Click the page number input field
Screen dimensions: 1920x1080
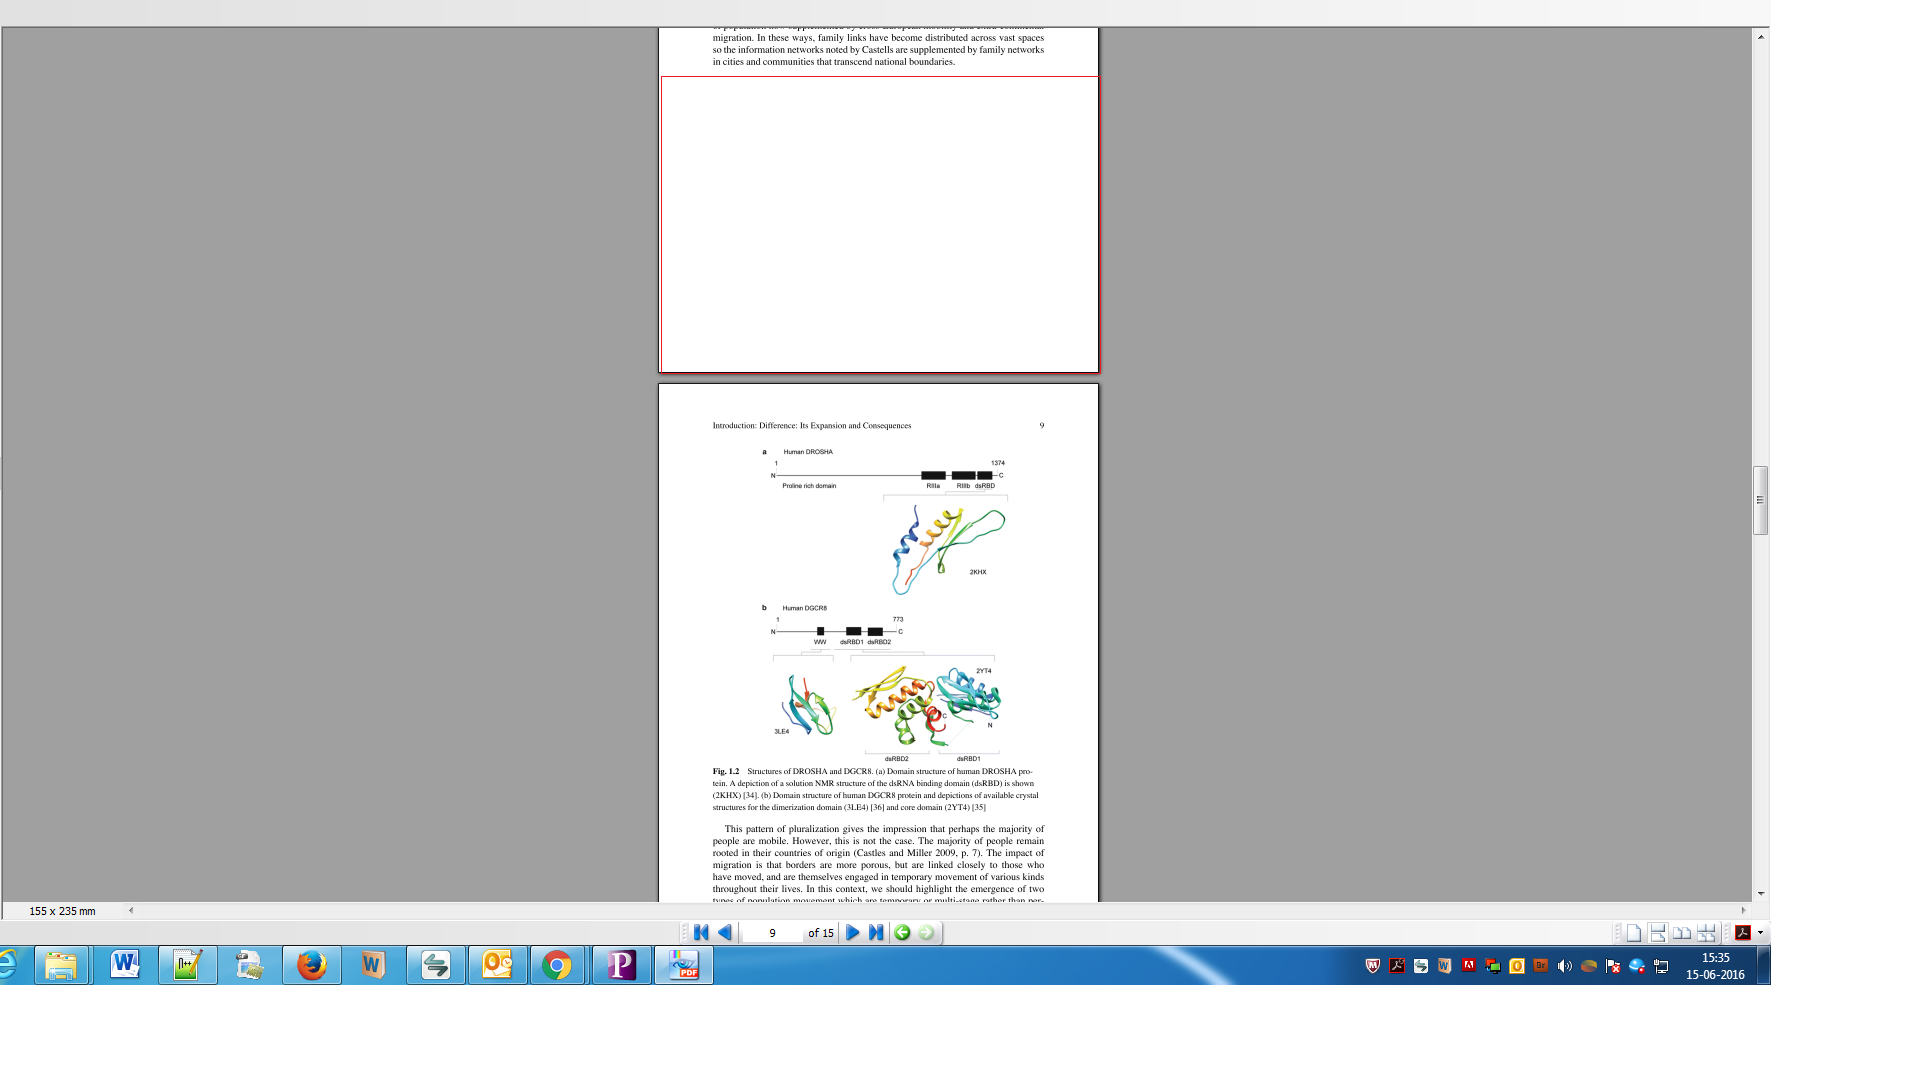(772, 932)
